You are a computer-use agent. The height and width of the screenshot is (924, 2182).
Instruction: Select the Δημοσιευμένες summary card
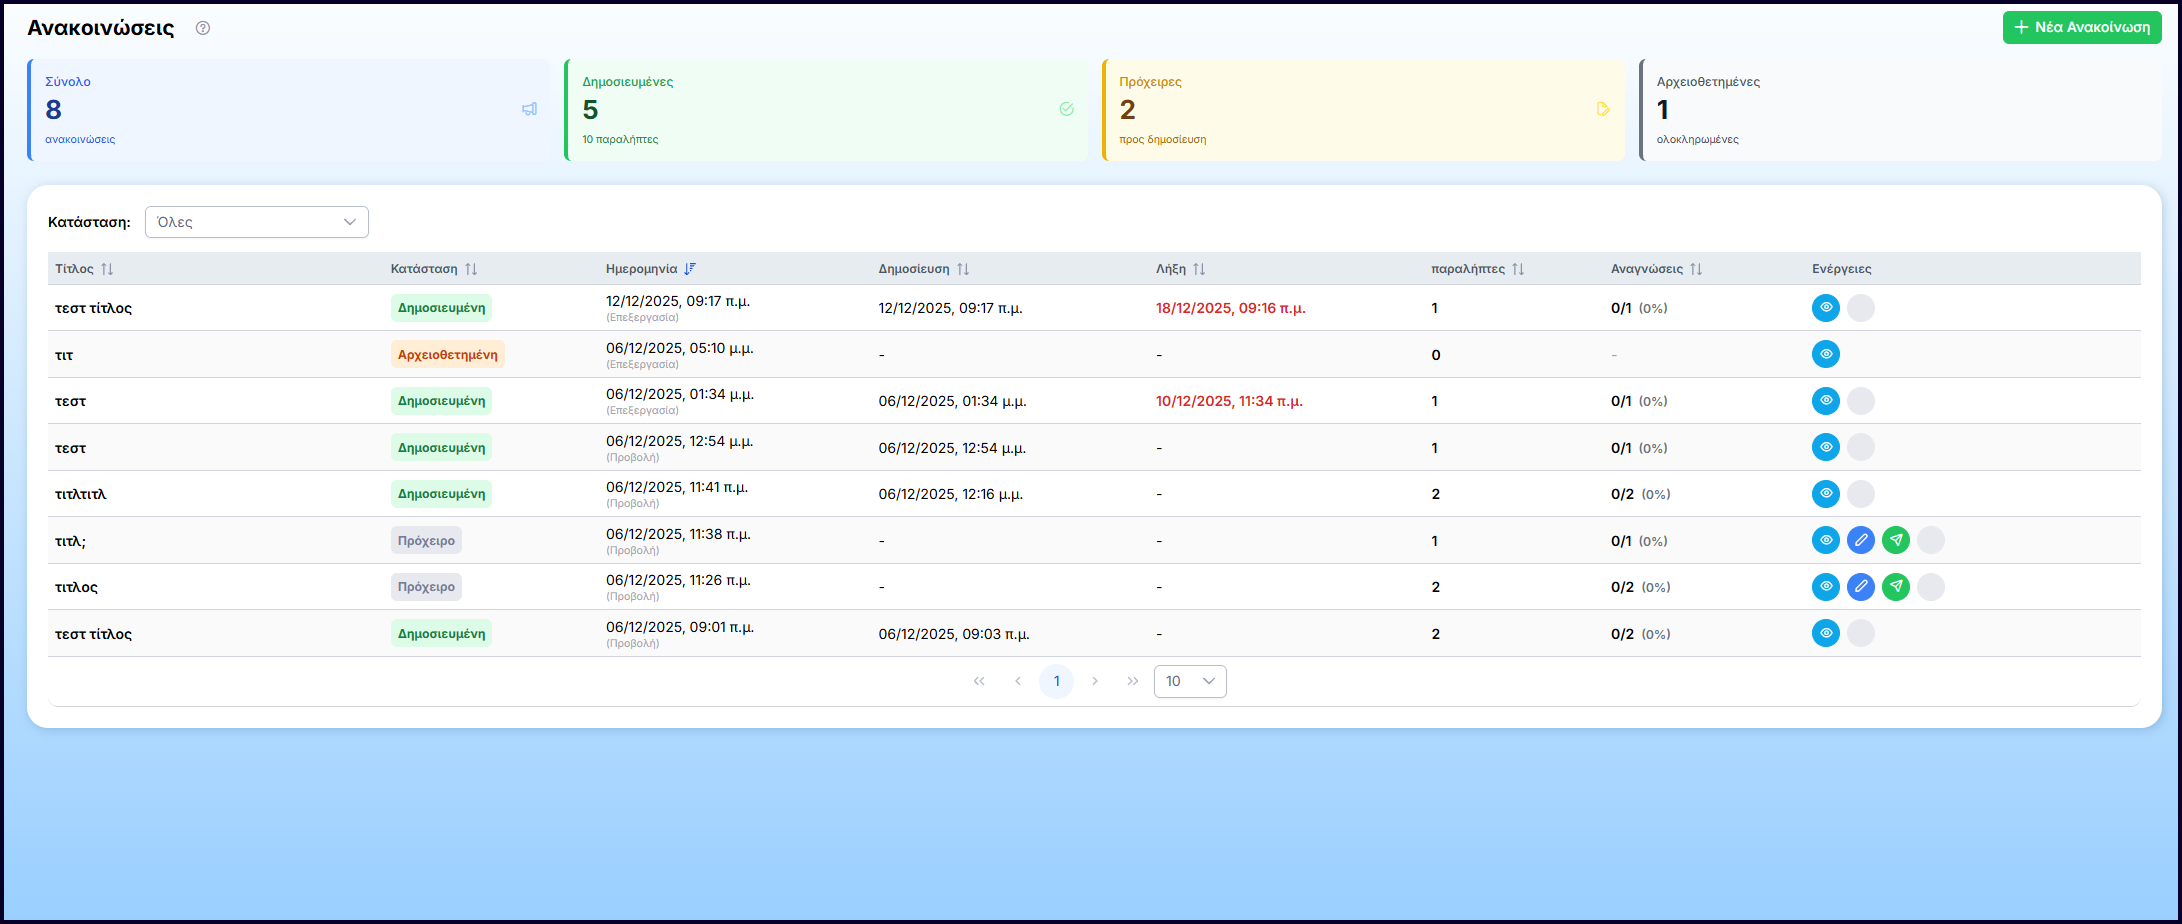tap(826, 110)
